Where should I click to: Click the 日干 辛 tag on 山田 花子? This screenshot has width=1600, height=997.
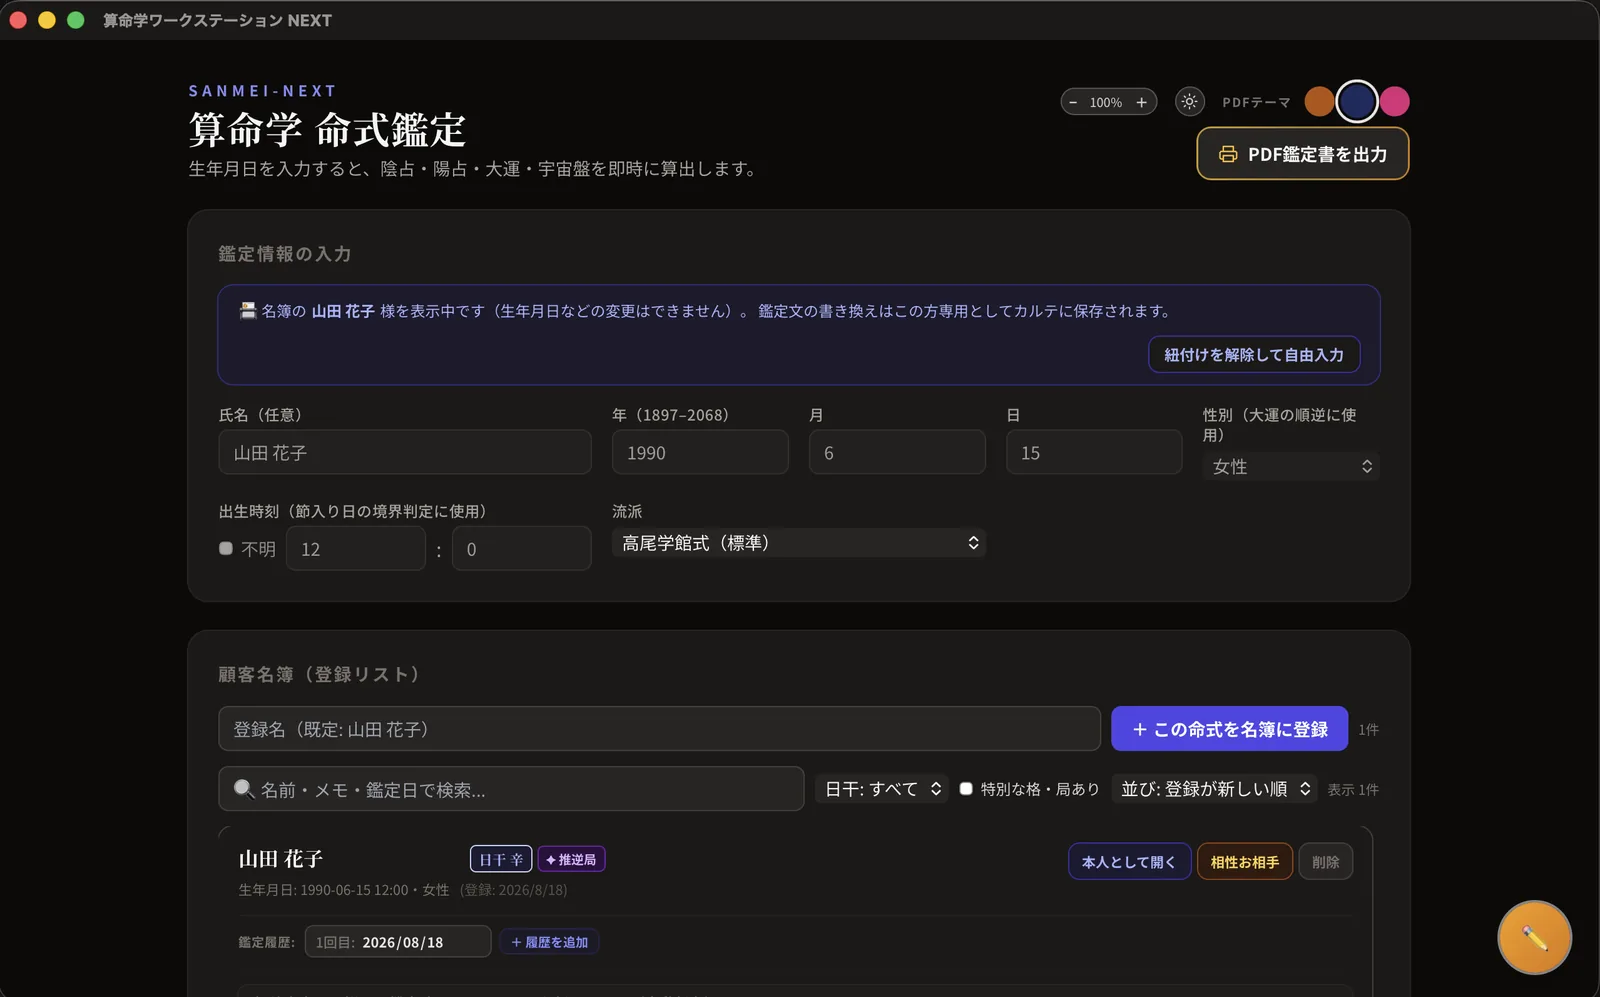coord(501,859)
